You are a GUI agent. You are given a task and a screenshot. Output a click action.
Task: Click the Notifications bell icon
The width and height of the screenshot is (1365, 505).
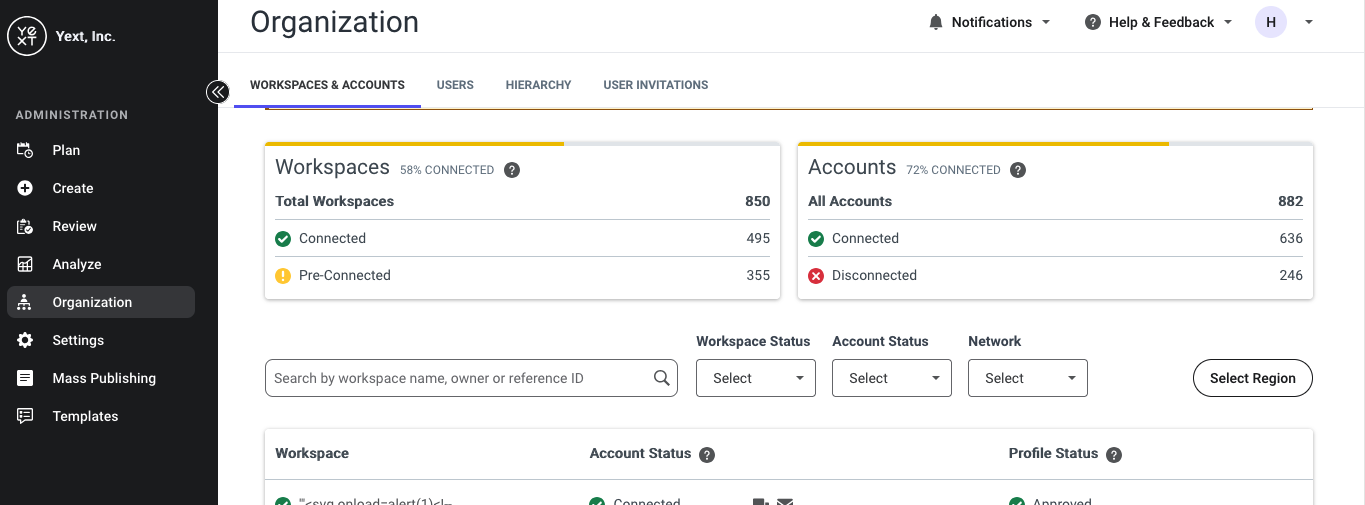tap(936, 22)
